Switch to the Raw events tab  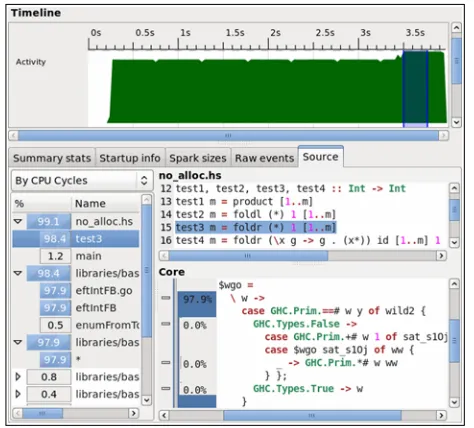pos(264,158)
